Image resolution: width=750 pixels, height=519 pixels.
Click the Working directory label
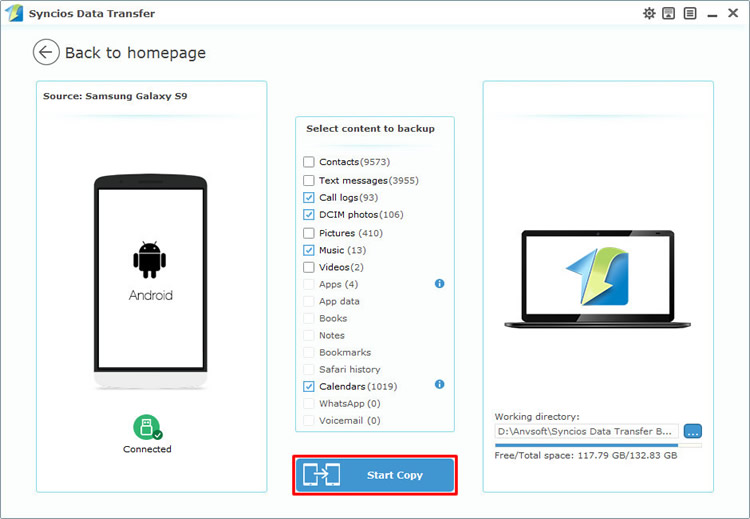(x=537, y=417)
